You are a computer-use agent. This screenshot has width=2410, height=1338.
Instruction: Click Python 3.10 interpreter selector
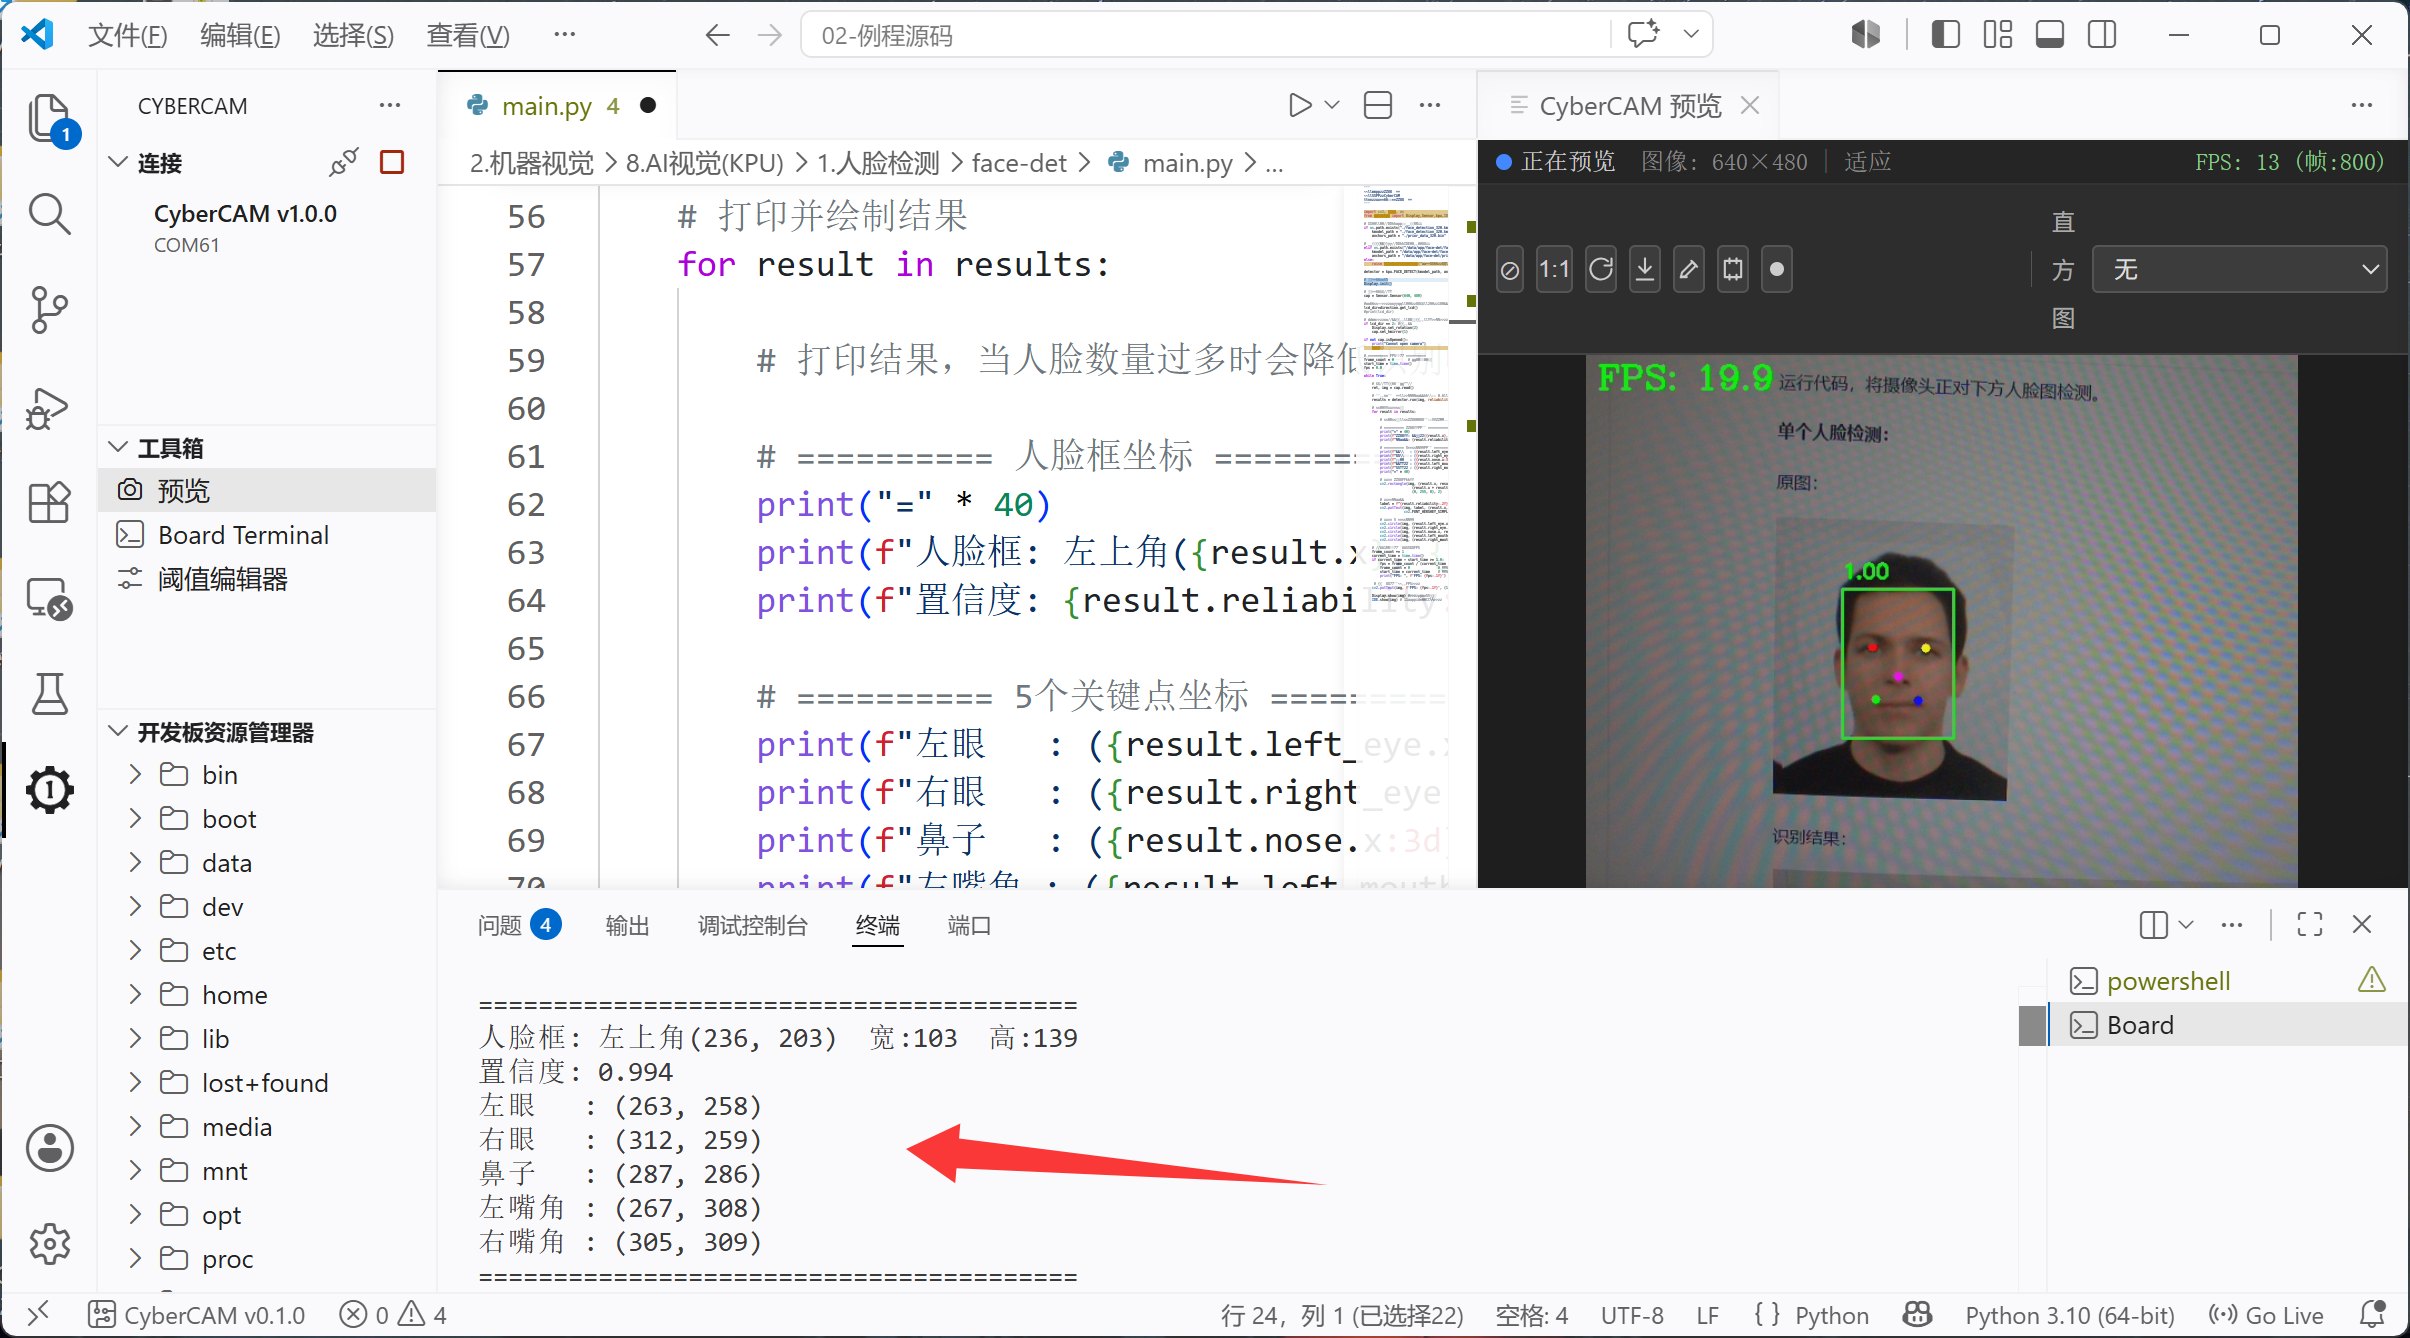tap(2070, 1315)
